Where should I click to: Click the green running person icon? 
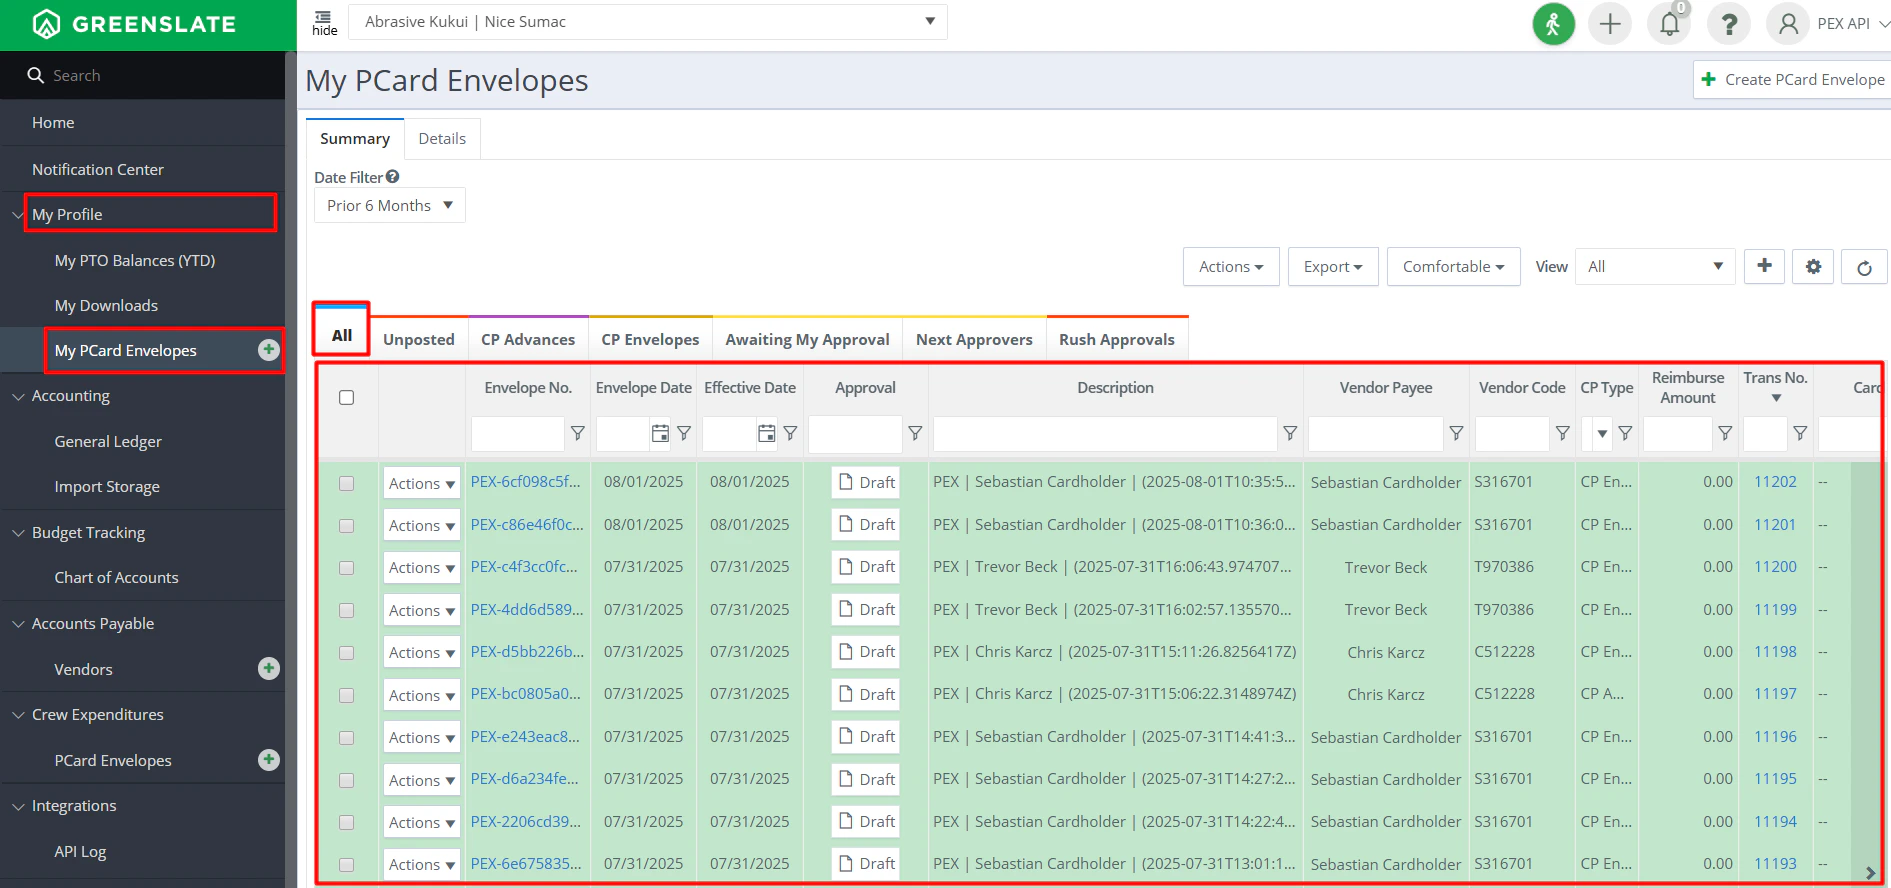click(x=1553, y=24)
